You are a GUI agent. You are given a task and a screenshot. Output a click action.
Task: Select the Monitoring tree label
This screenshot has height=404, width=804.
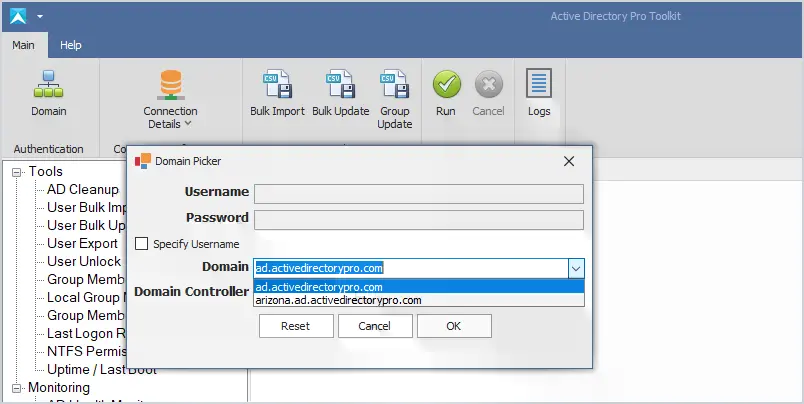tap(59, 388)
